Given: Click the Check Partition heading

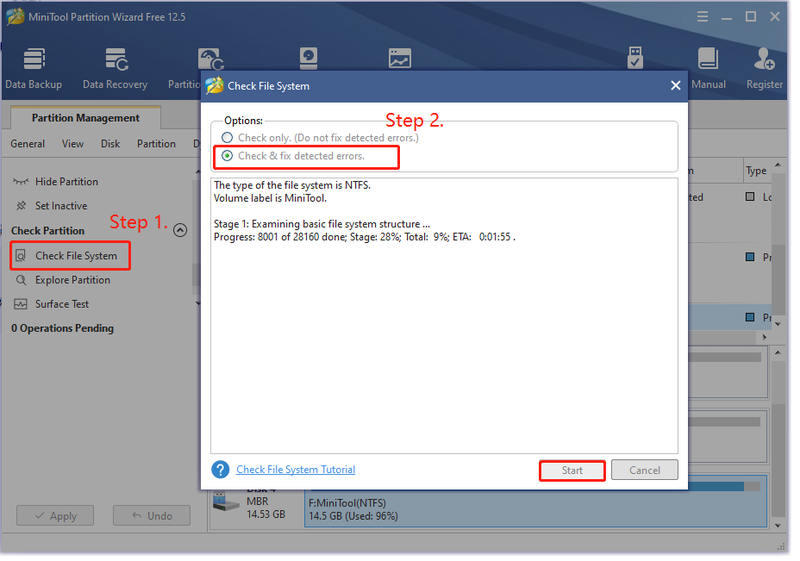Looking at the screenshot, I should 48,231.
